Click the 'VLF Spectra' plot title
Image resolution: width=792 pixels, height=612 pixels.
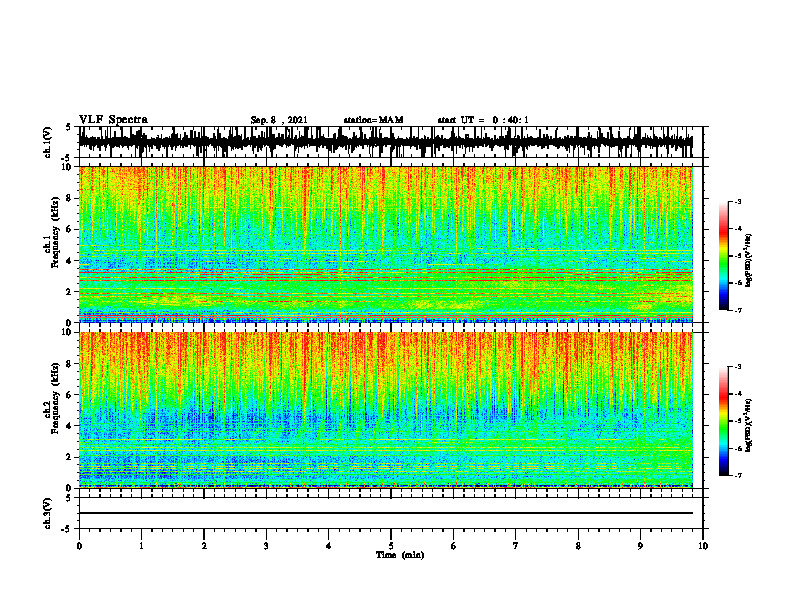113,120
